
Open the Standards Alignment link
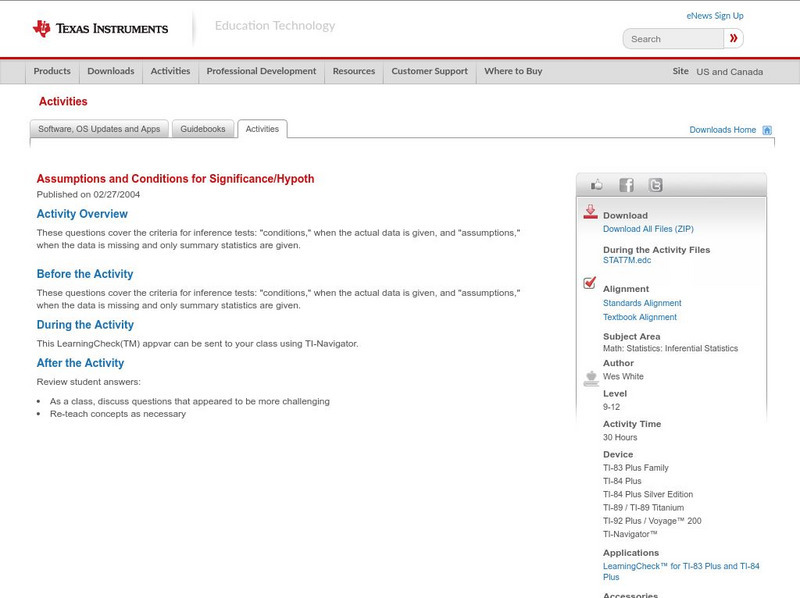[x=642, y=303]
